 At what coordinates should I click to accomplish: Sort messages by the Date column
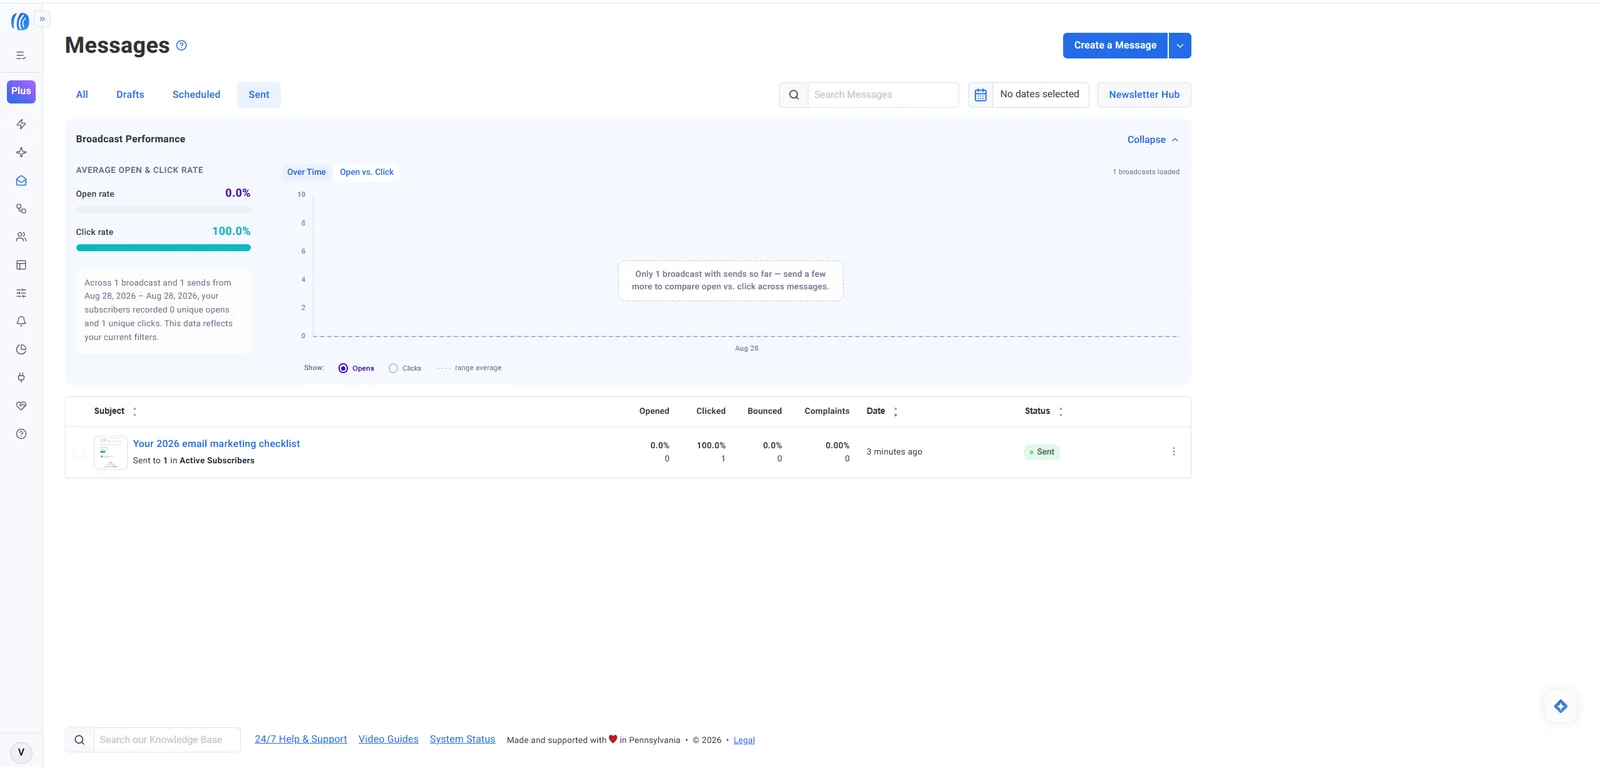click(881, 411)
